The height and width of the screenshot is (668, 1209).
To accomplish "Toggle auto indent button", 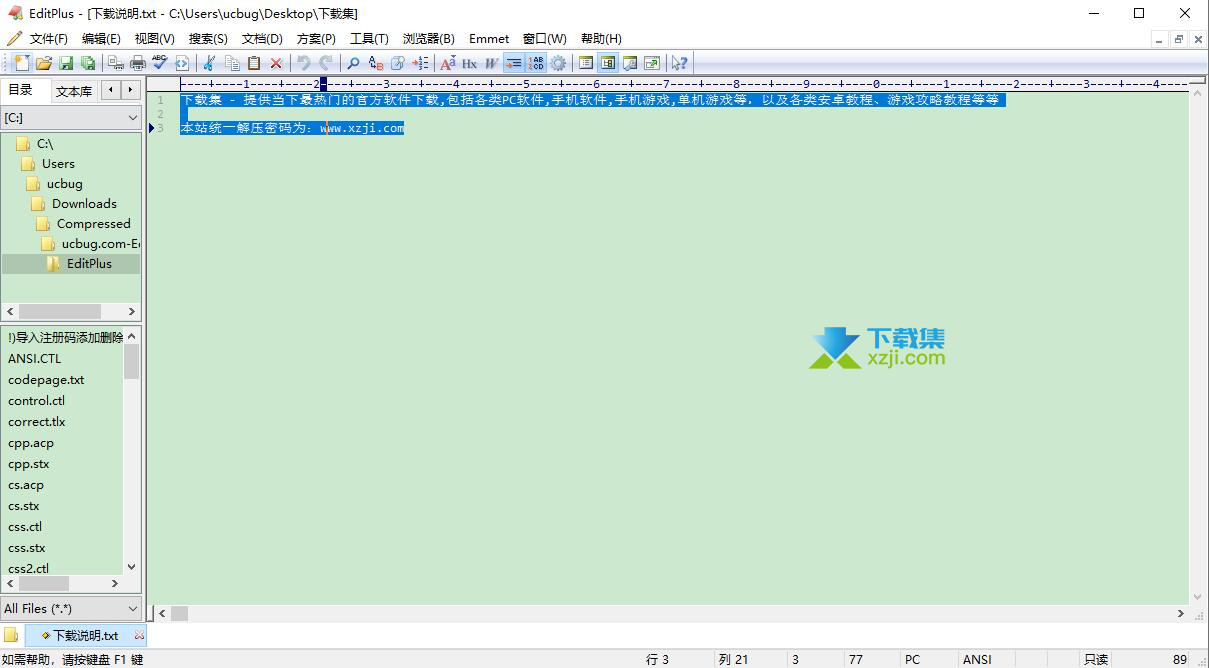I will 514,63.
